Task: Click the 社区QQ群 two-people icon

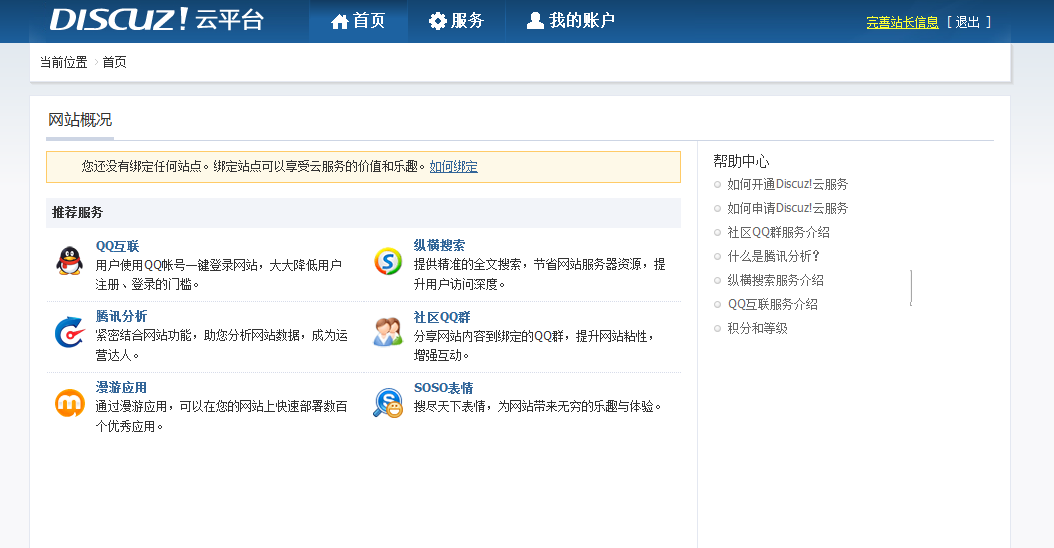Action: tap(388, 332)
